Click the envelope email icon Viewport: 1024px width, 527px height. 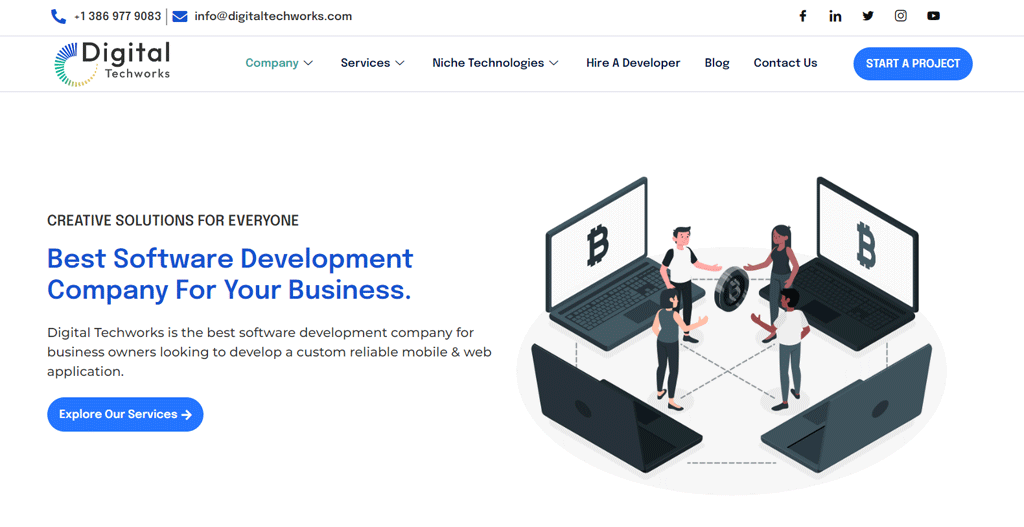pos(180,17)
